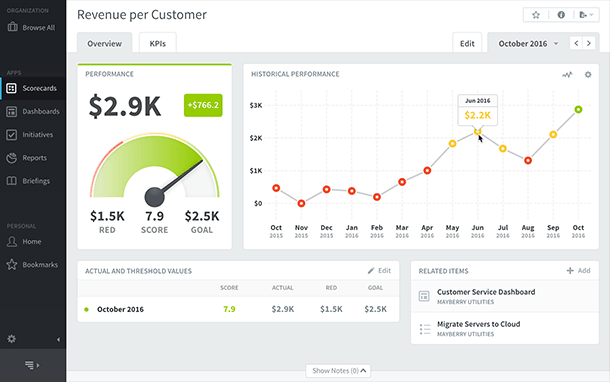The height and width of the screenshot is (382, 610).
Task: Open the Scorecards app
Action: [33, 88]
